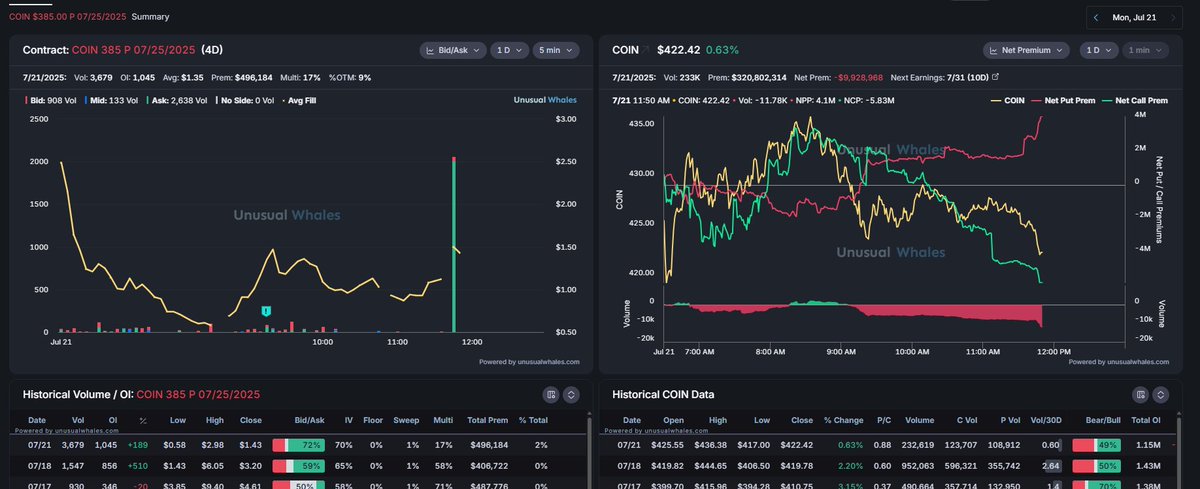Click the large green ask volume bar
The image size is (1200, 489).
pos(454,245)
